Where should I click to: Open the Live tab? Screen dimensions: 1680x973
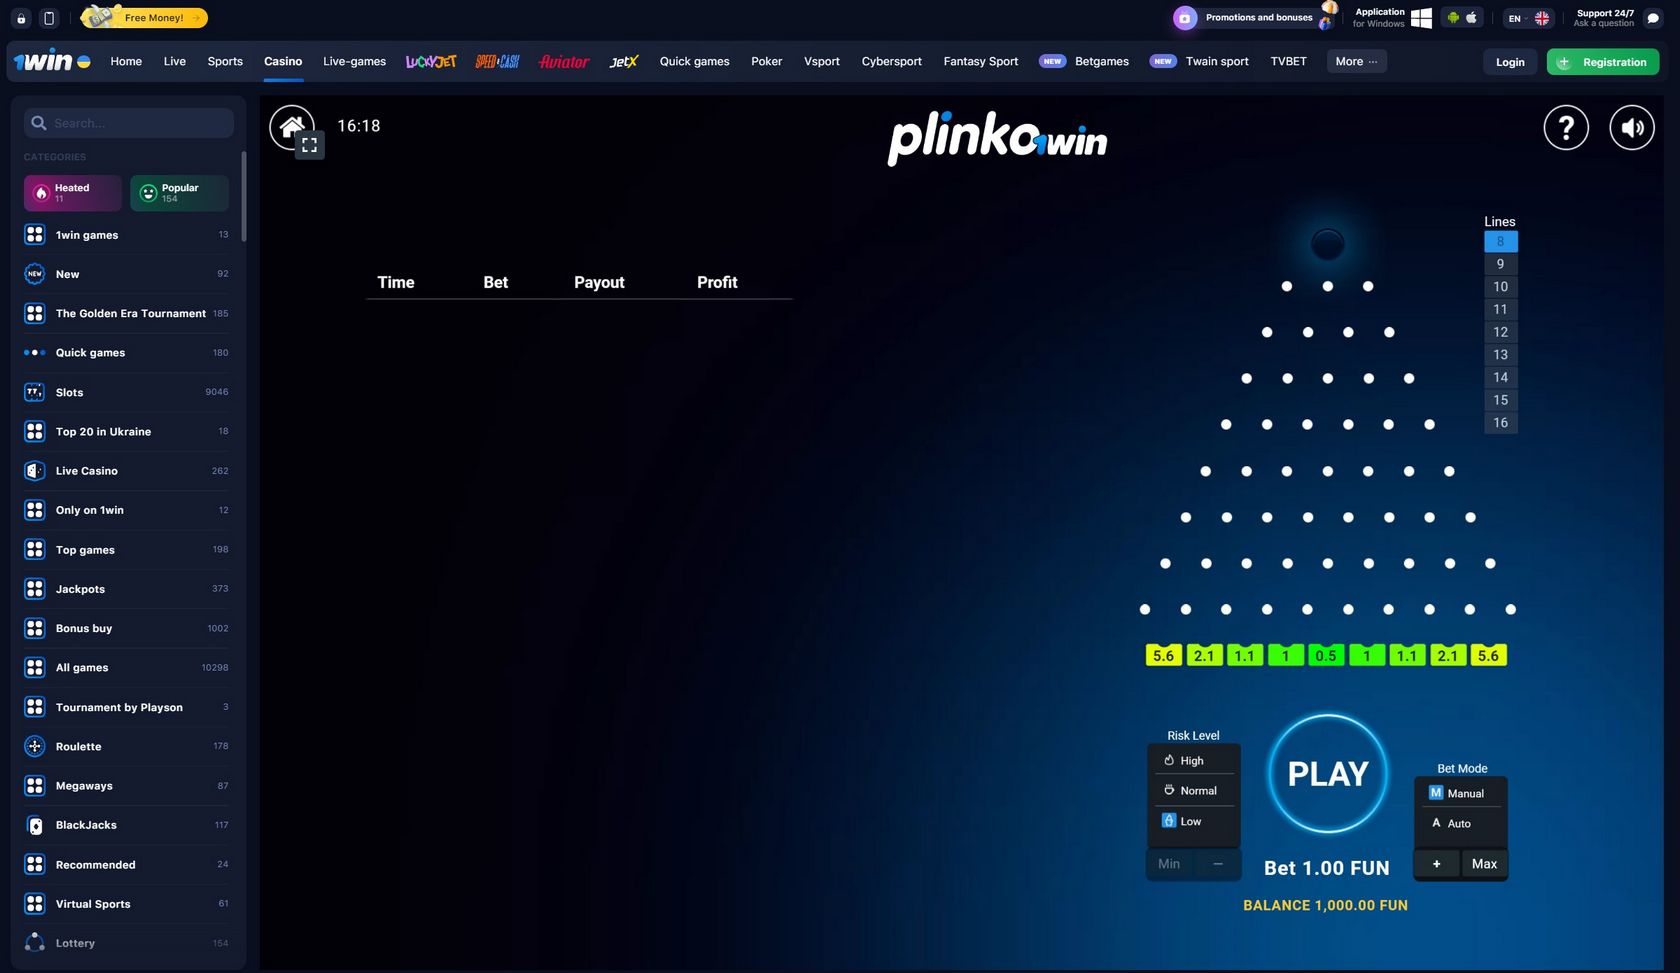tap(175, 61)
